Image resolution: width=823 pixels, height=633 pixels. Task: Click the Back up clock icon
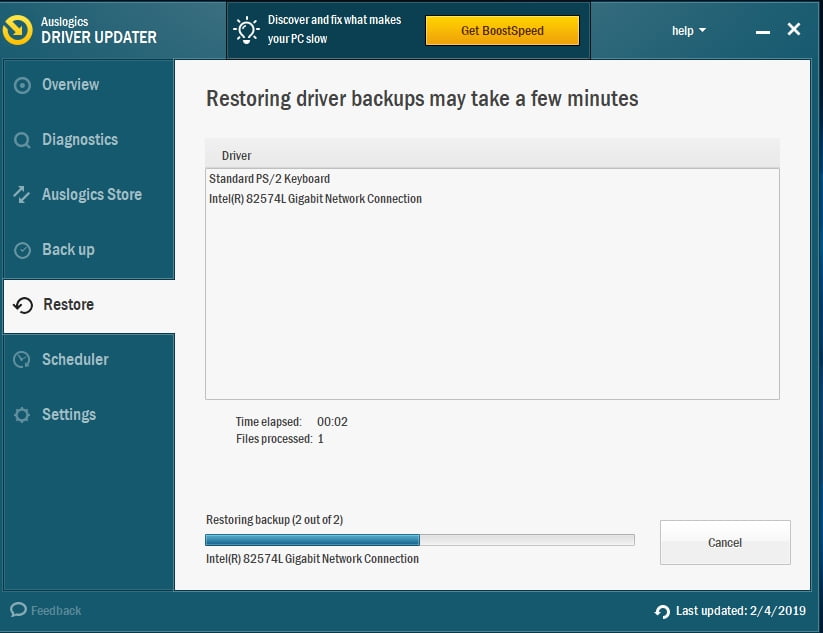click(x=22, y=250)
